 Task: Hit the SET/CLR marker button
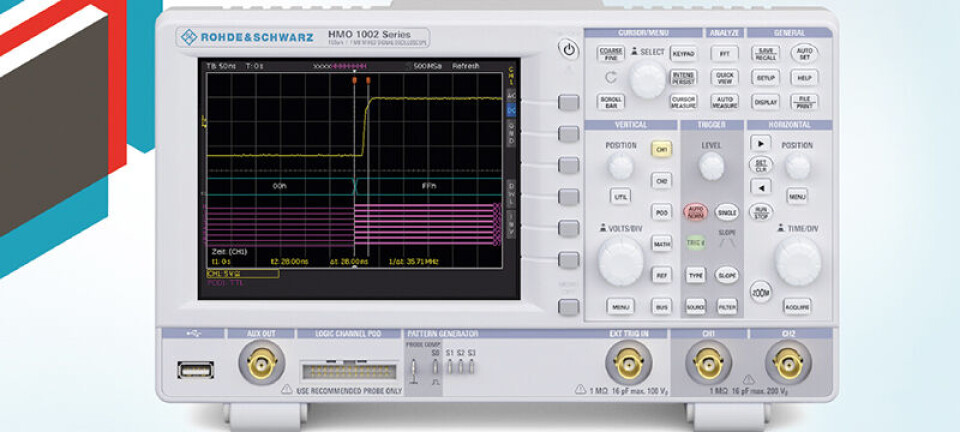click(760, 165)
